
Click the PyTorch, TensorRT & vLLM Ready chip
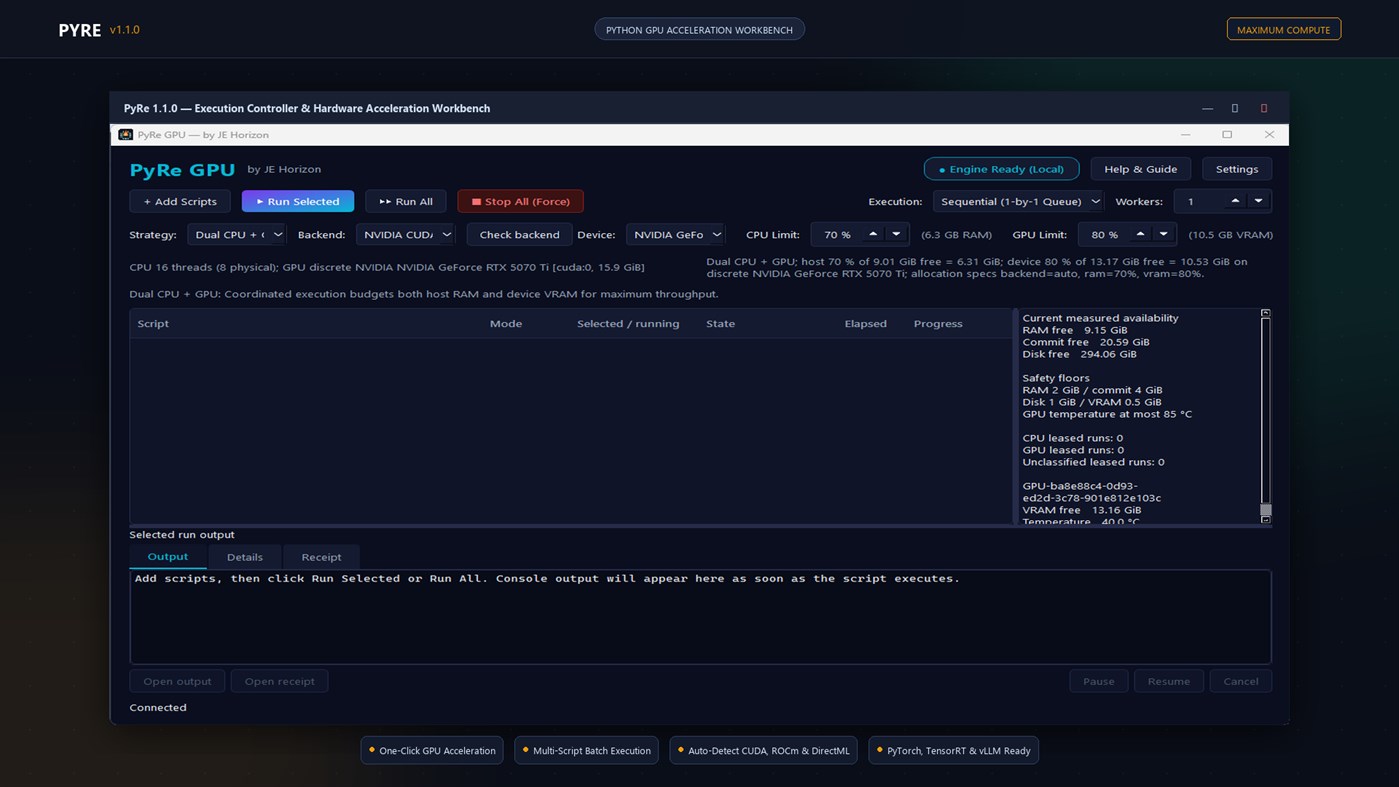(953, 750)
